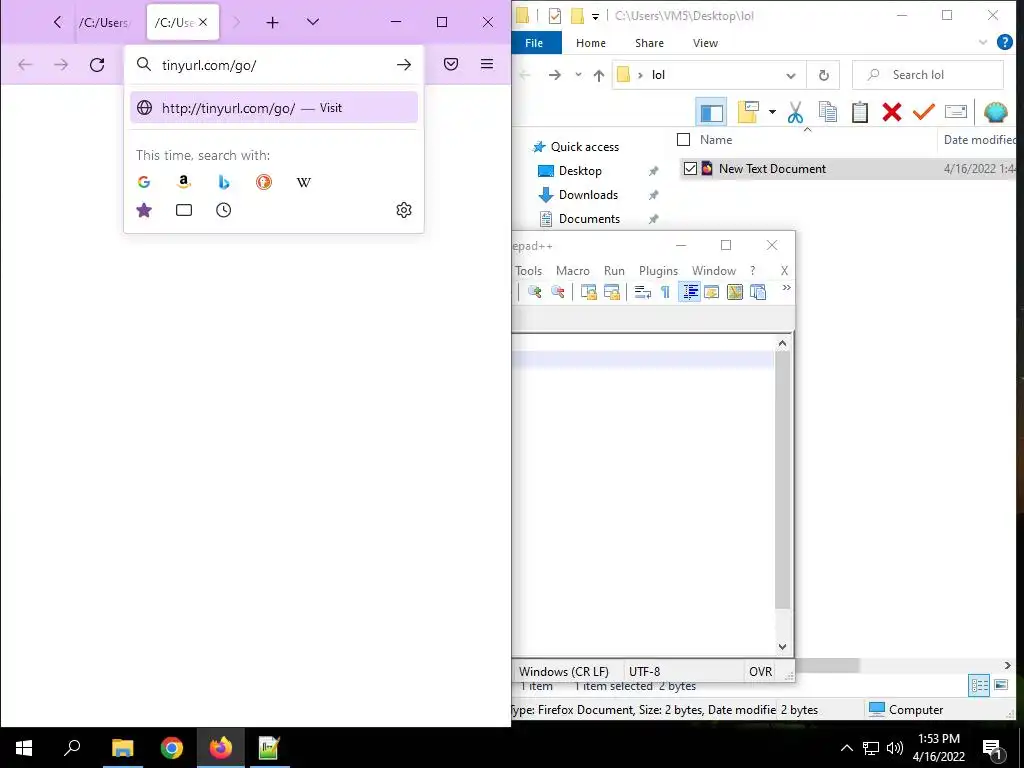
Task: Paste using clipboard icon in Explorer
Action: [859, 112]
